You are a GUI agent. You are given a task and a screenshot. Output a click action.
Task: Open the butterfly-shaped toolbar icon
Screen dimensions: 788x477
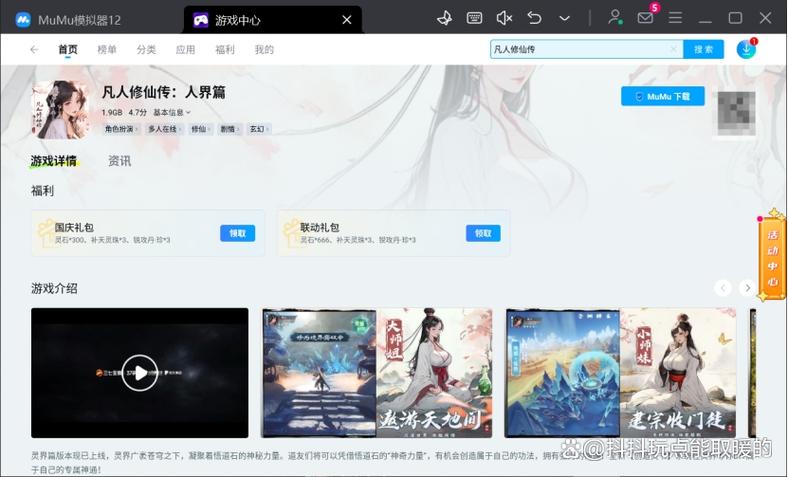coord(444,19)
